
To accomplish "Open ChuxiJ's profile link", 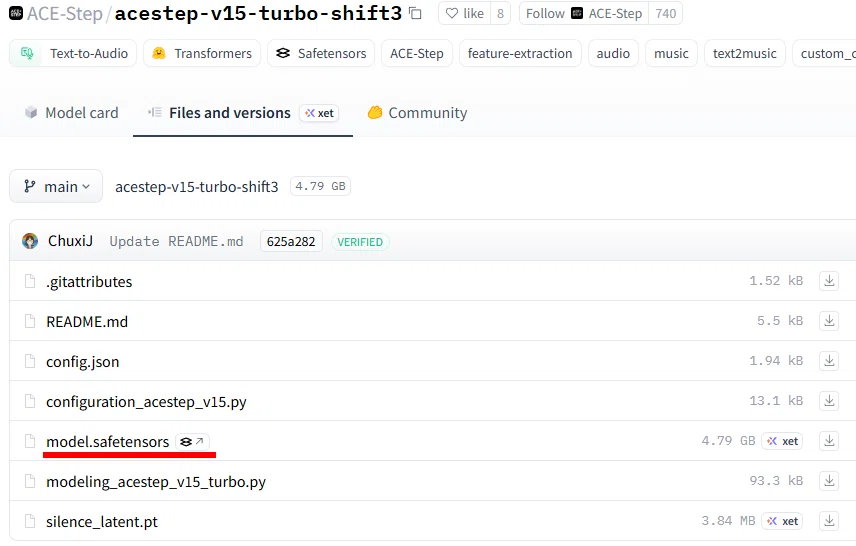I will pos(70,241).
